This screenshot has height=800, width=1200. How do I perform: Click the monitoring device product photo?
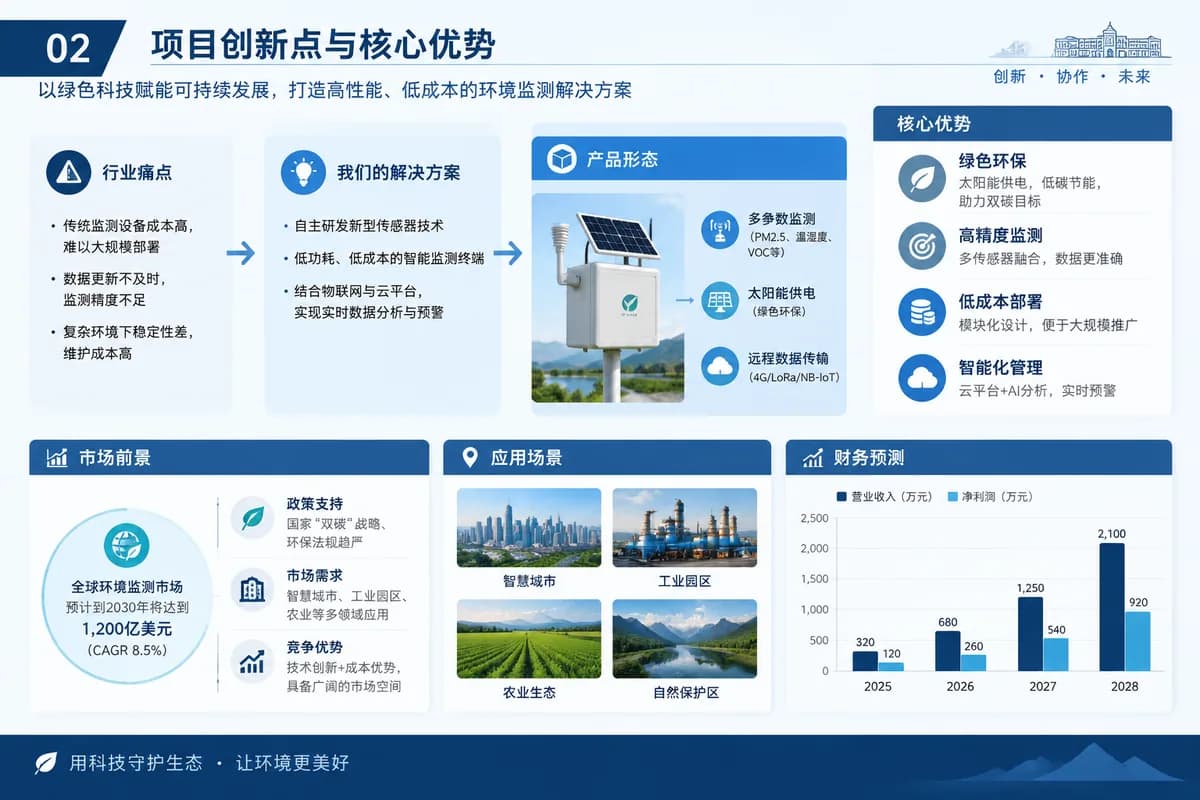tap(608, 298)
